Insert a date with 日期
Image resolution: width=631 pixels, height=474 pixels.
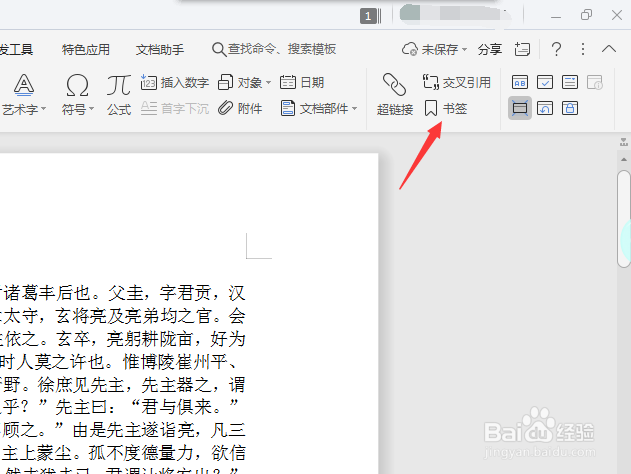point(302,82)
